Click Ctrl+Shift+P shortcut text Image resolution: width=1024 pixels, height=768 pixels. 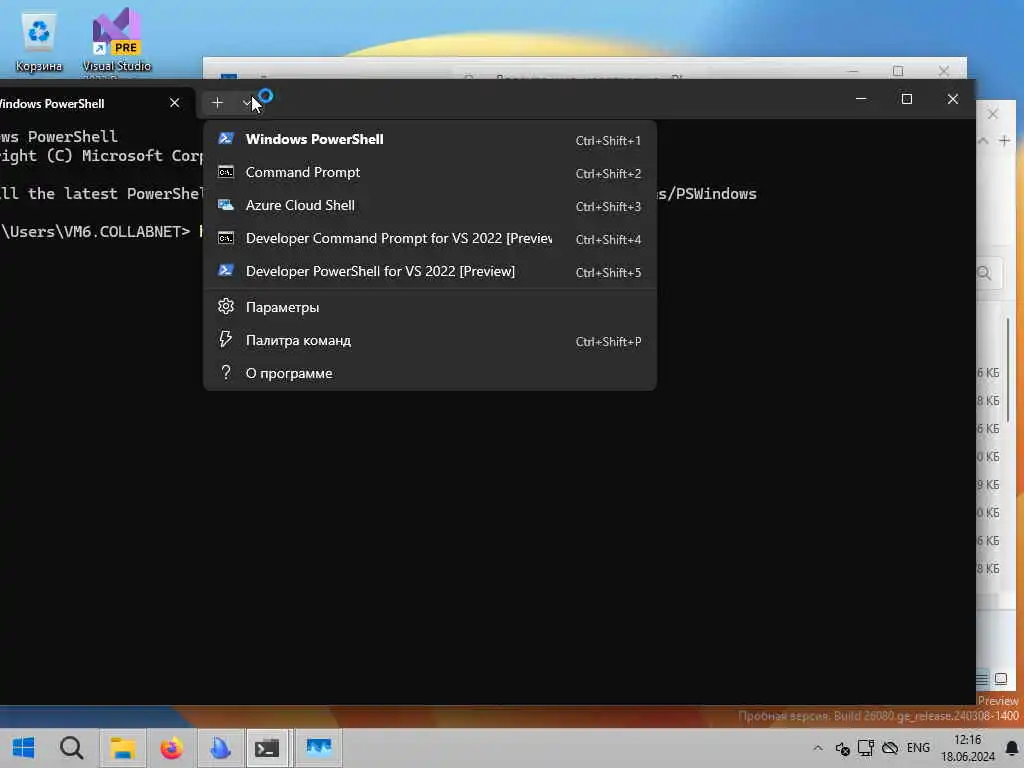coord(608,342)
